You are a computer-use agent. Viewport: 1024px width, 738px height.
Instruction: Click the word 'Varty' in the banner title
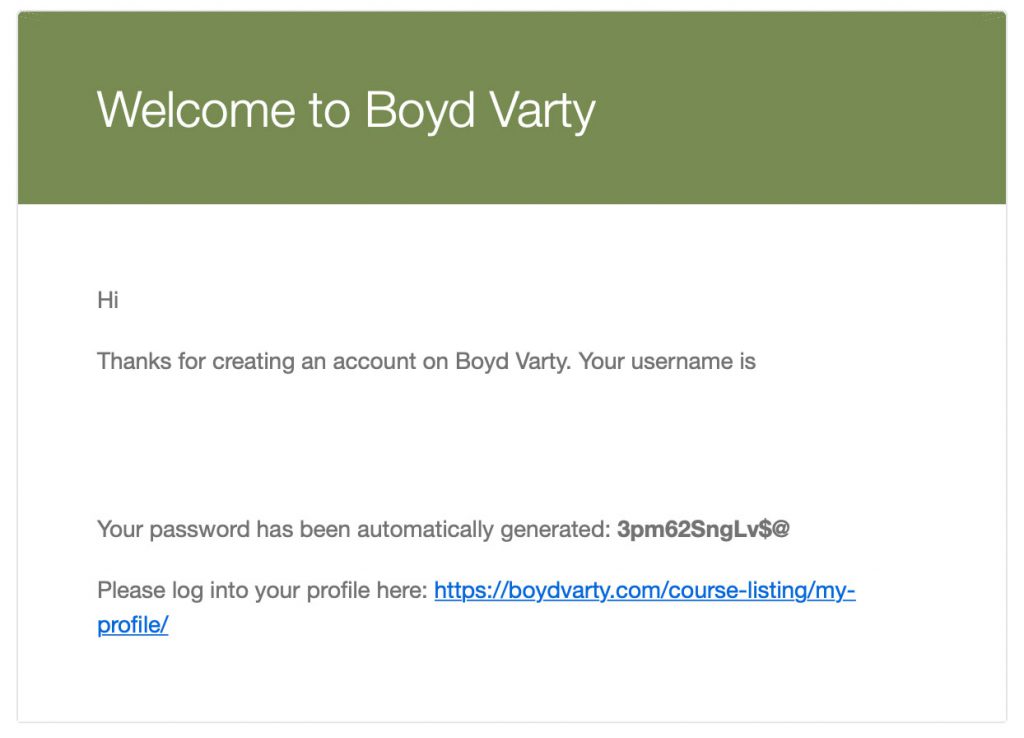pos(543,111)
